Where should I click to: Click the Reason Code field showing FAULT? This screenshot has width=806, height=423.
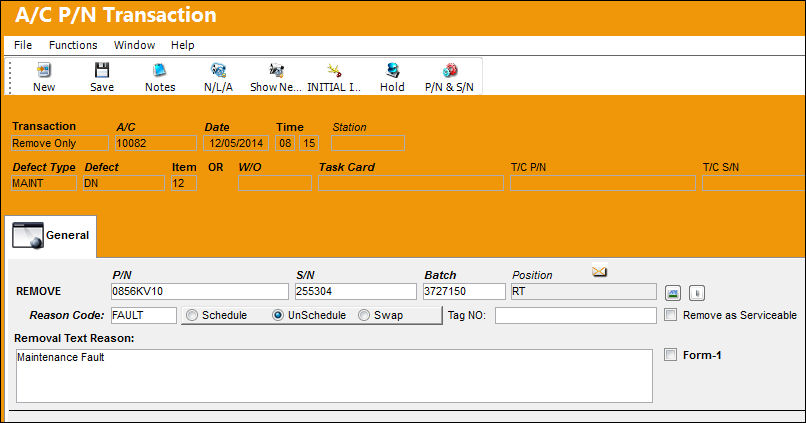144,315
